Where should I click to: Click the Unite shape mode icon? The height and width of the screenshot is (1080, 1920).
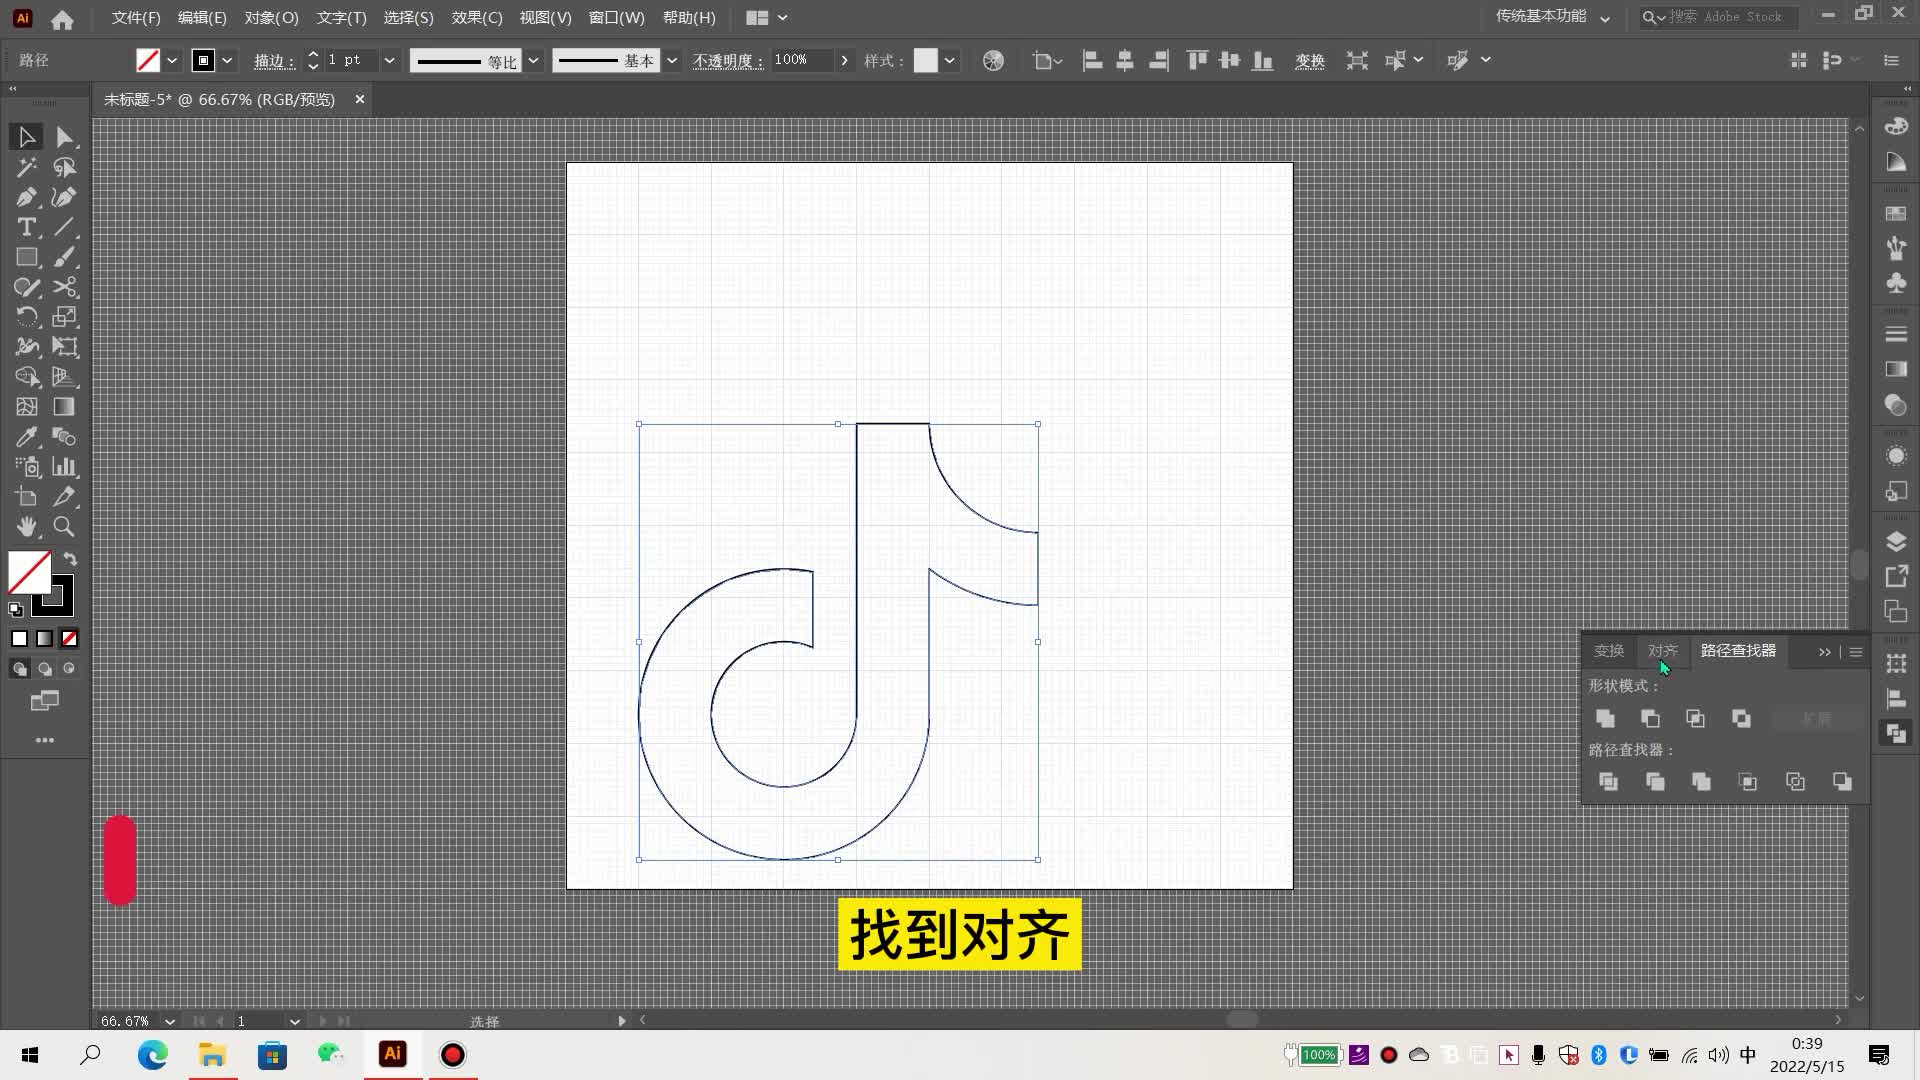pos(1605,719)
